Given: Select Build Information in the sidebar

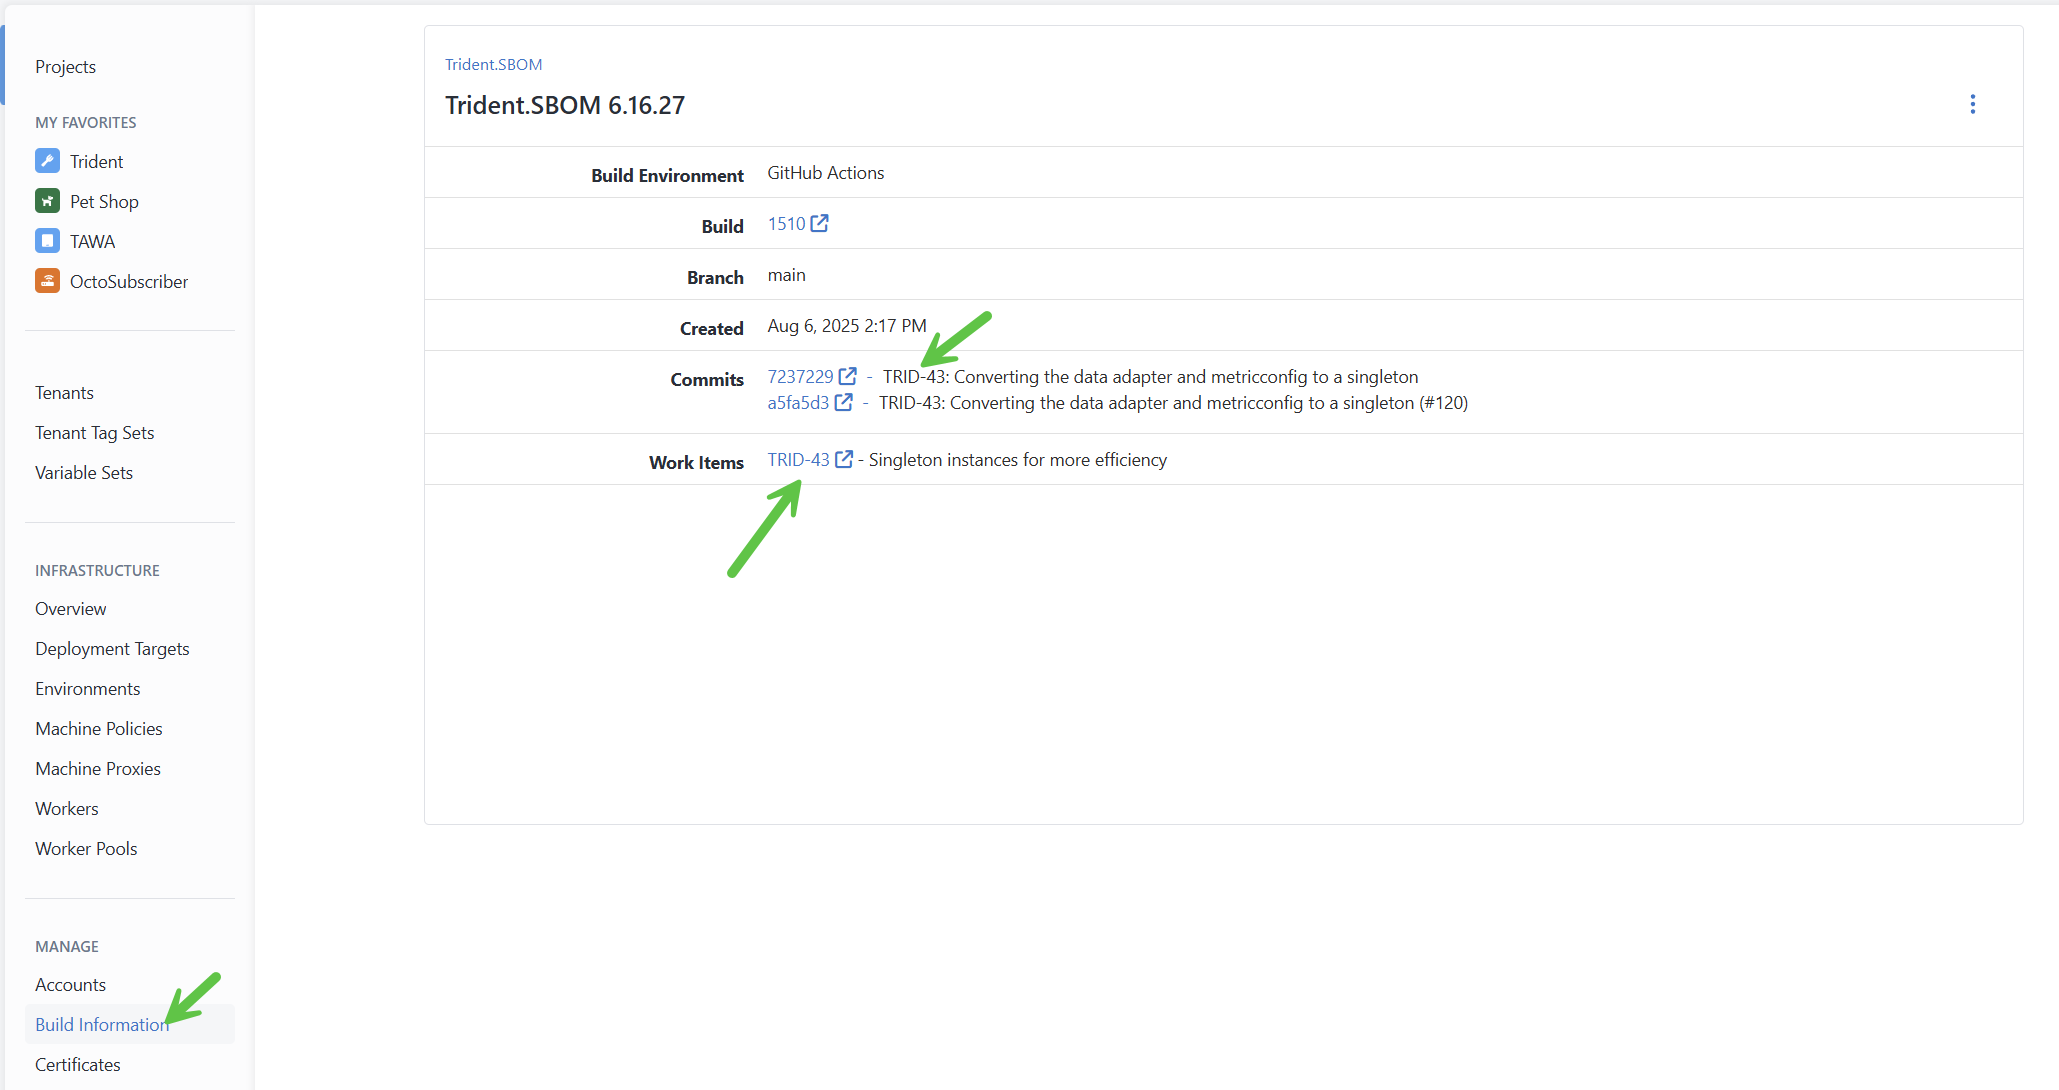Looking at the screenshot, I should click(101, 1024).
